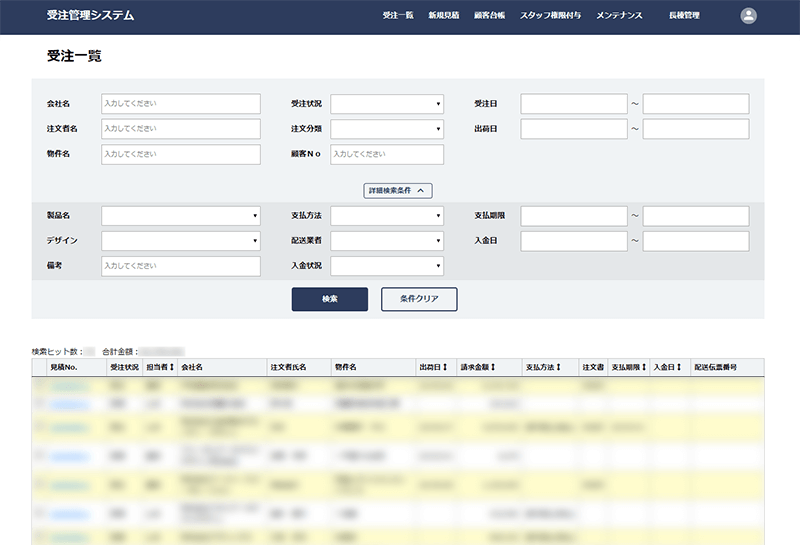Click the 顧客No input field
The width and height of the screenshot is (800, 545).
tap(386, 154)
